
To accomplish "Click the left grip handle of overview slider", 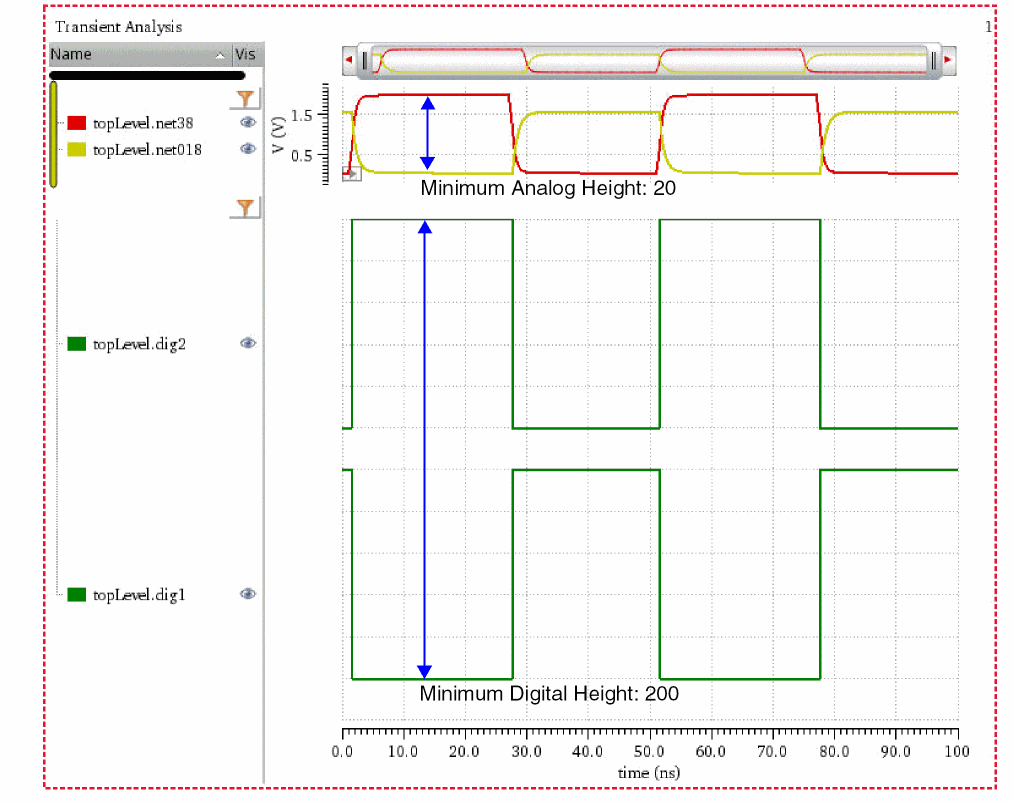I will pos(365,62).
